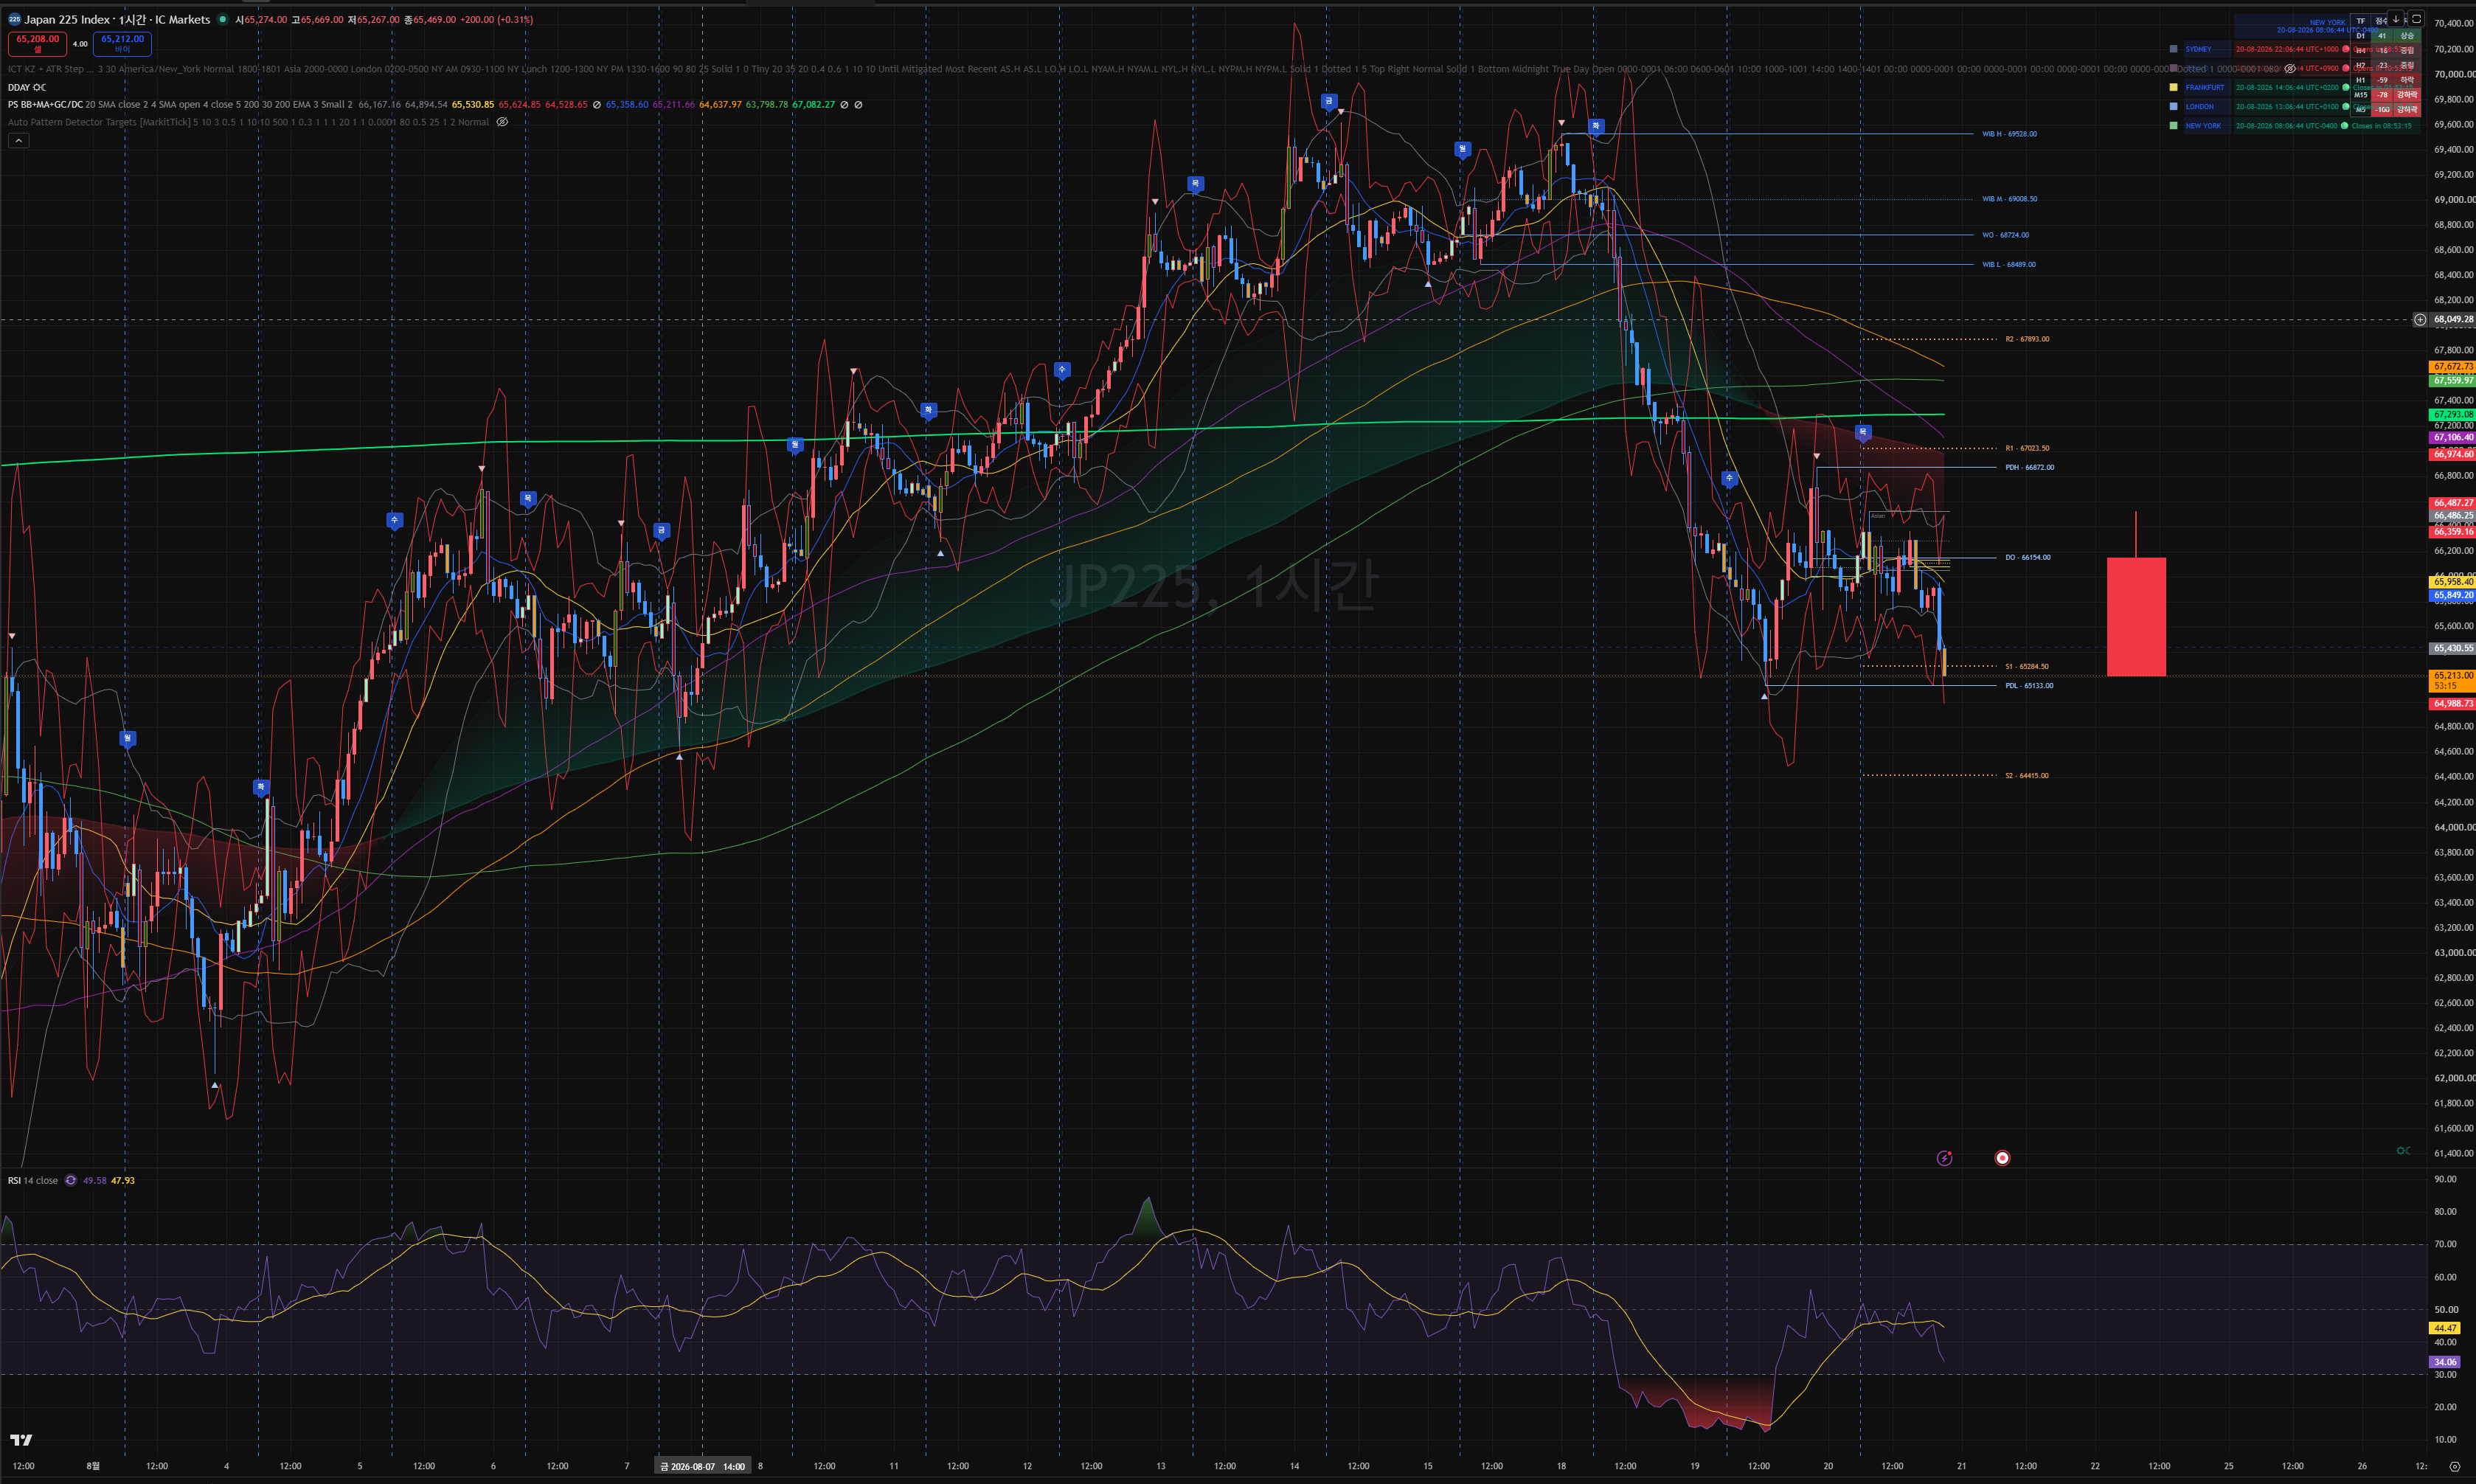2476x1484 pixels.
Task: Click the +200.00 (+0.31%) change value
Action: 496,19
